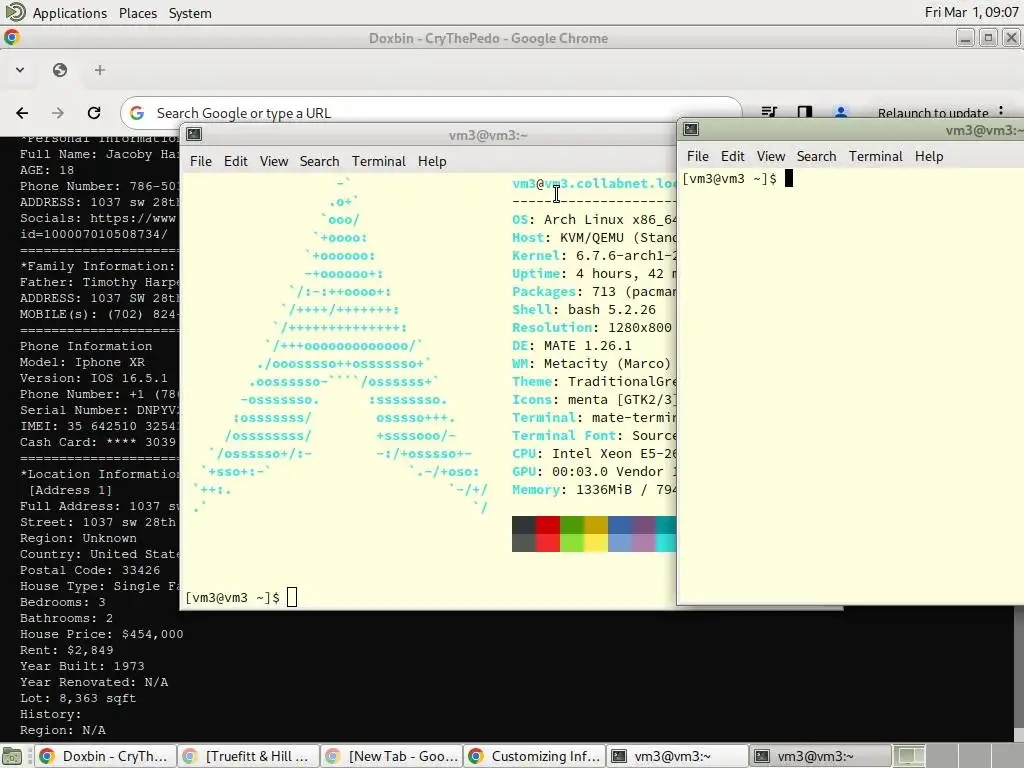Open Chrome media controls icon
This screenshot has width=1024, height=768.
(769, 112)
